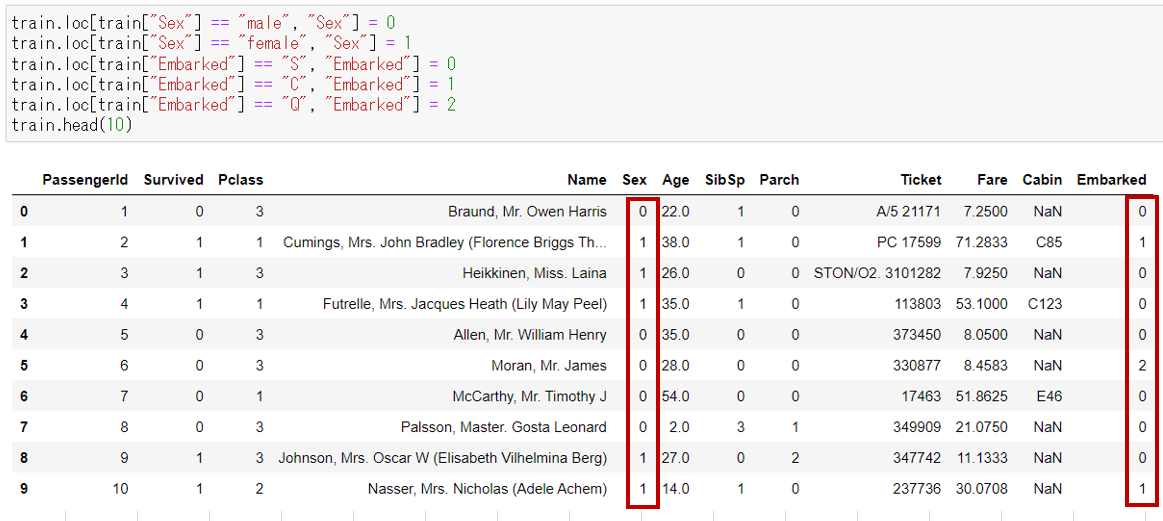Image resolution: width=1163 pixels, height=521 pixels.
Task: Click fare value '11.1333'
Action: pos(982,458)
